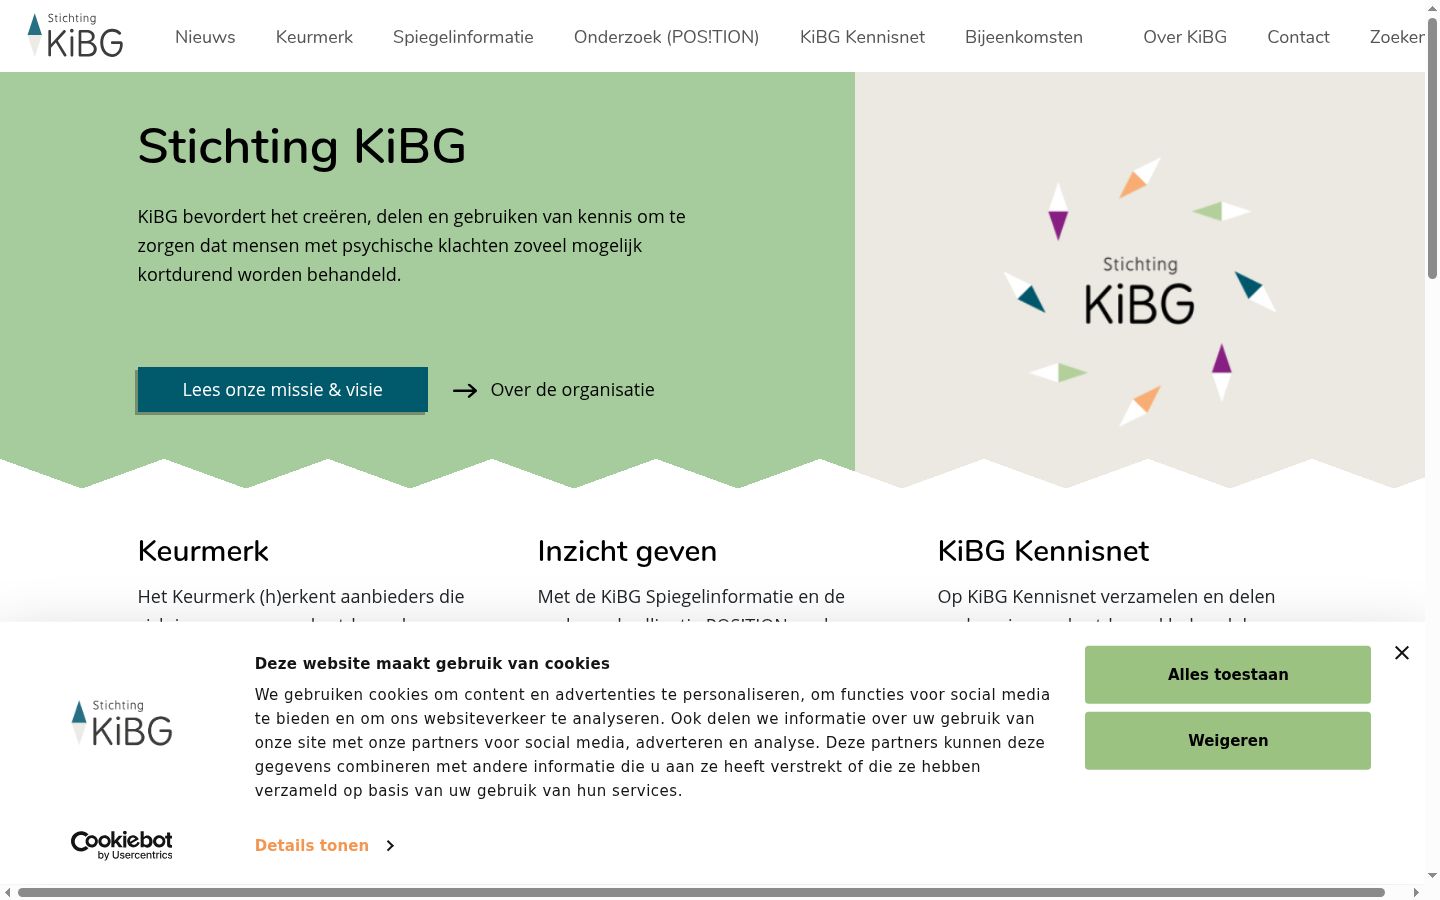Image resolution: width=1440 pixels, height=900 pixels.
Task: Open the Nieuws menu item
Action: [x=205, y=37]
